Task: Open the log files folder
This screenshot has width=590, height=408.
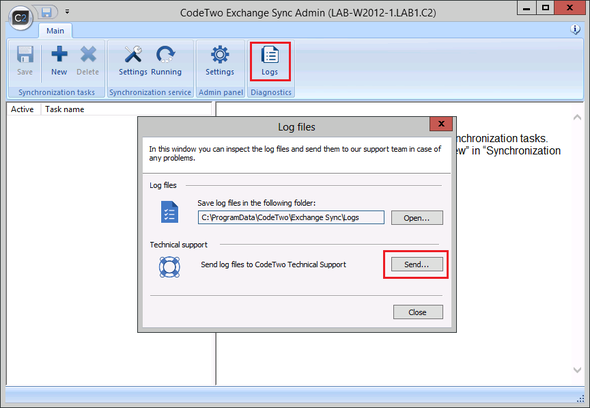Action: point(417,218)
